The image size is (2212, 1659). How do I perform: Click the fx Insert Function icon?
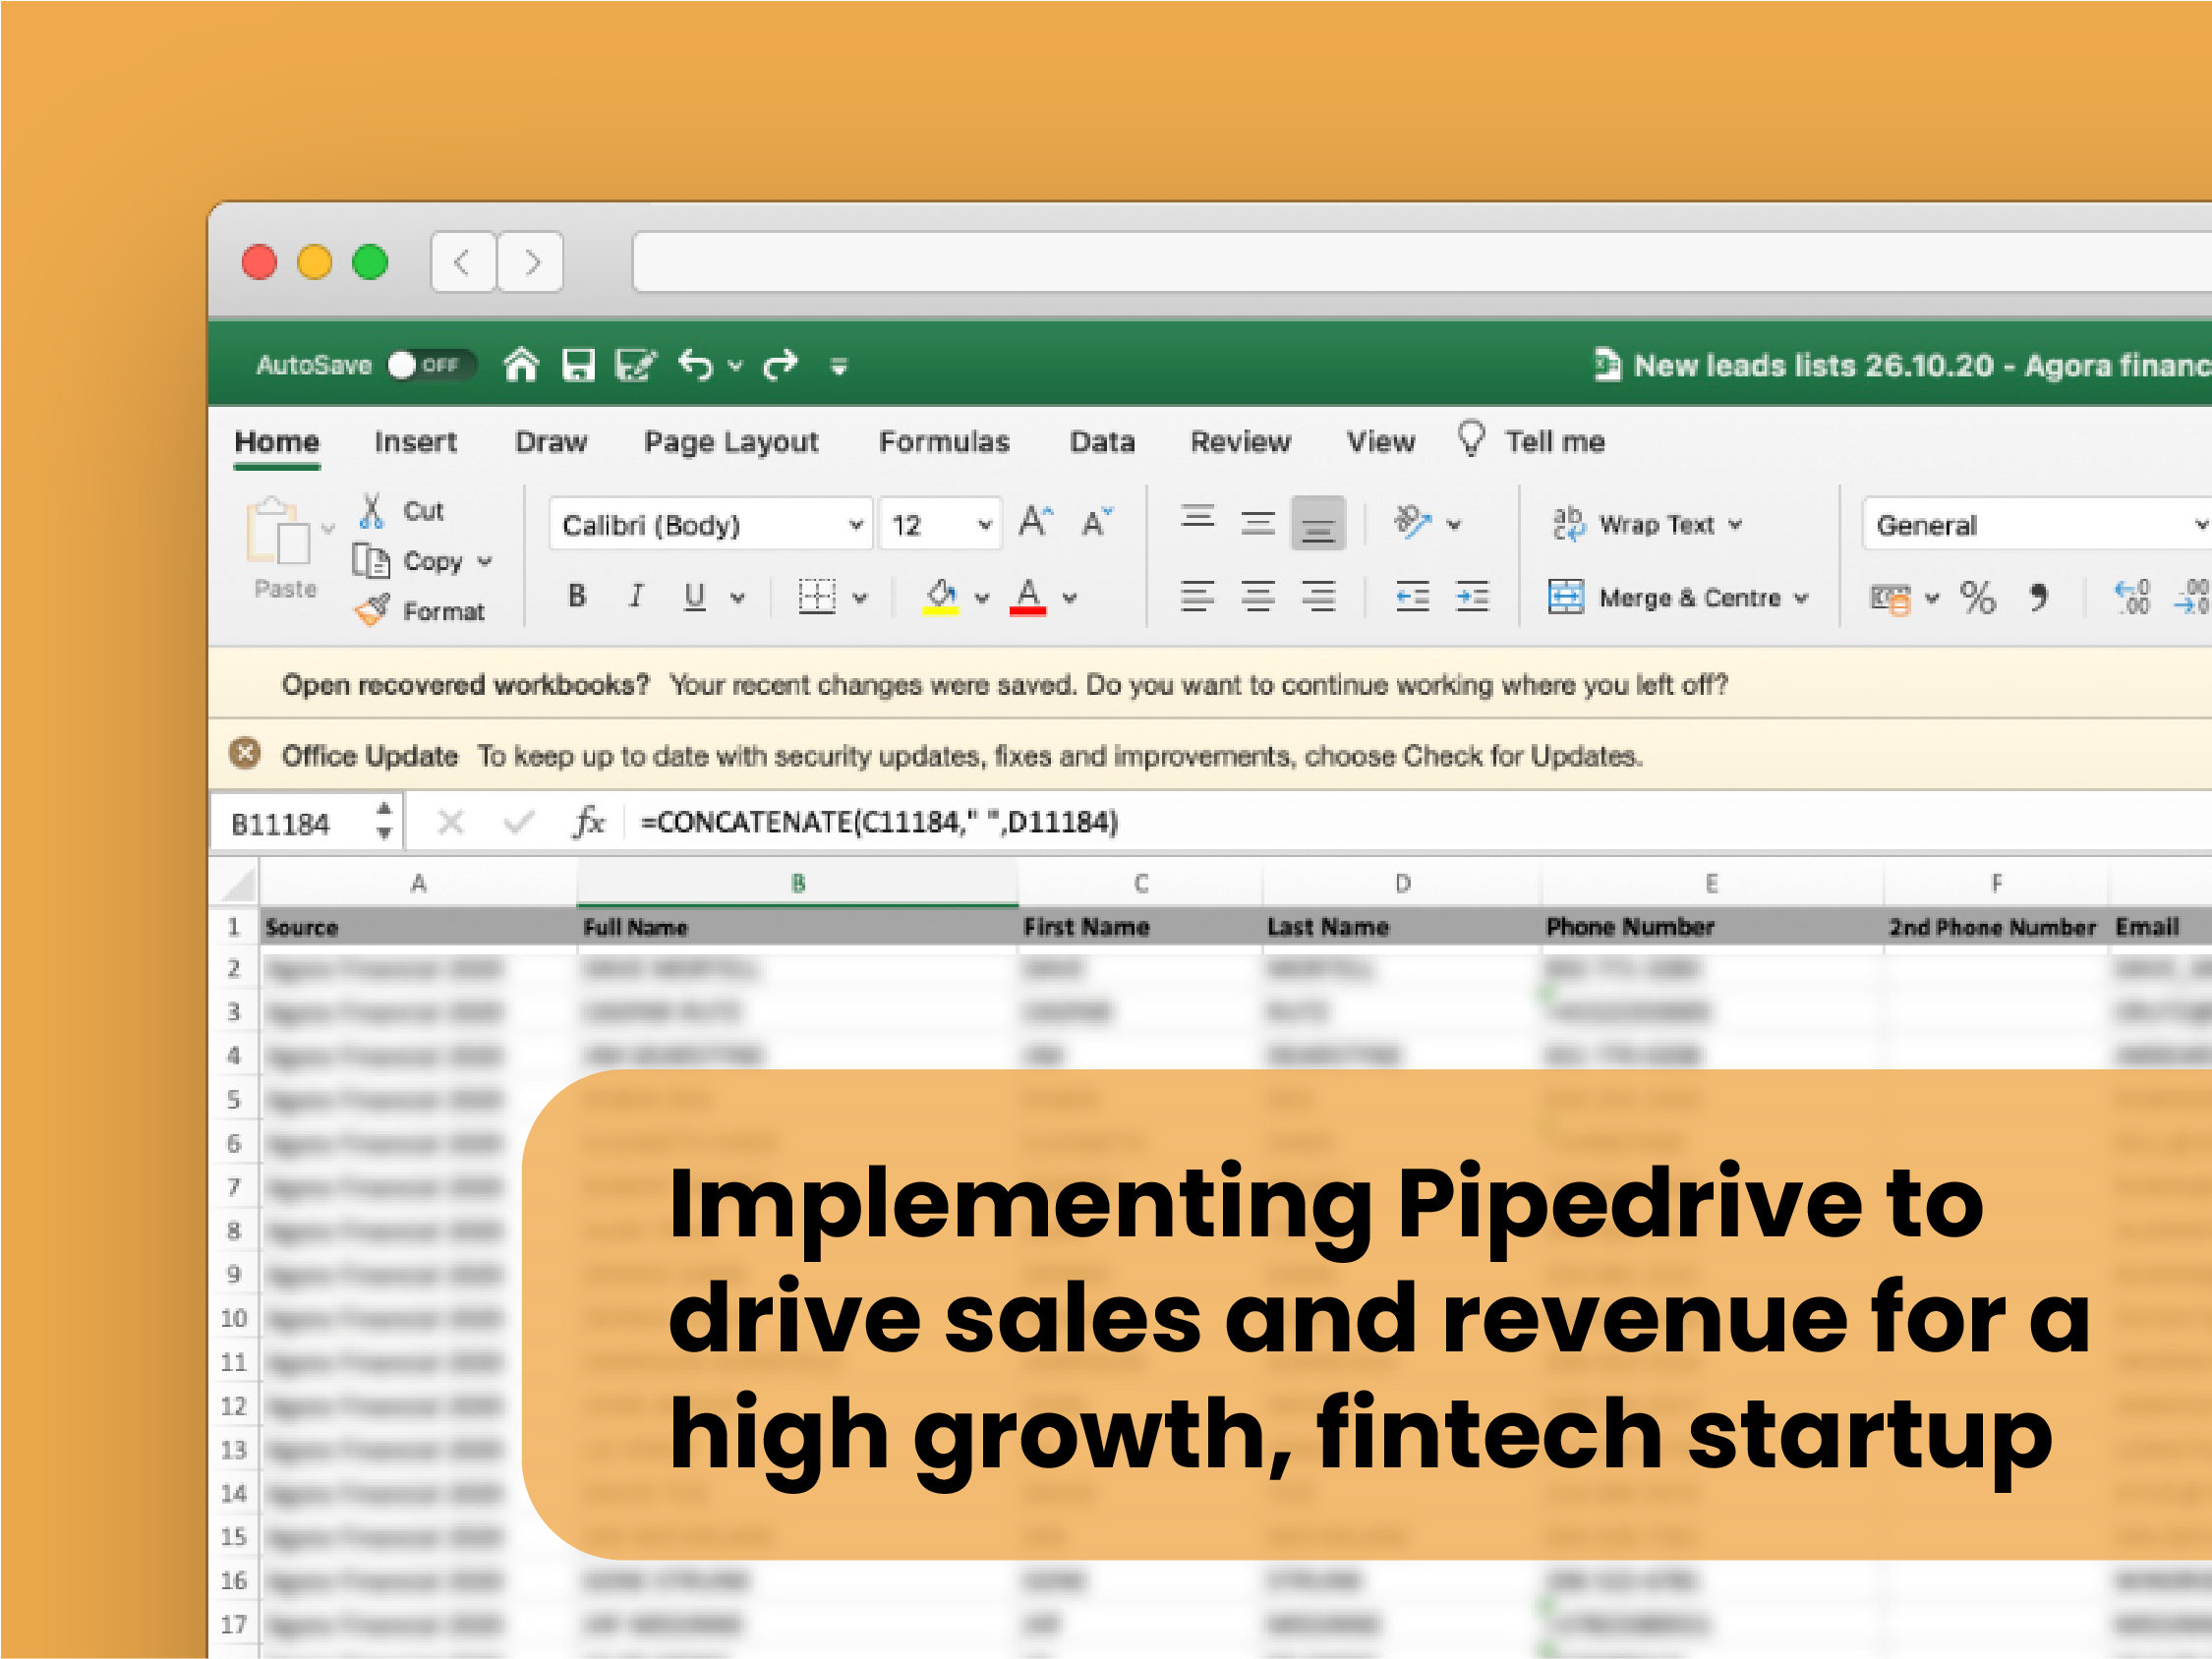[589, 822]
